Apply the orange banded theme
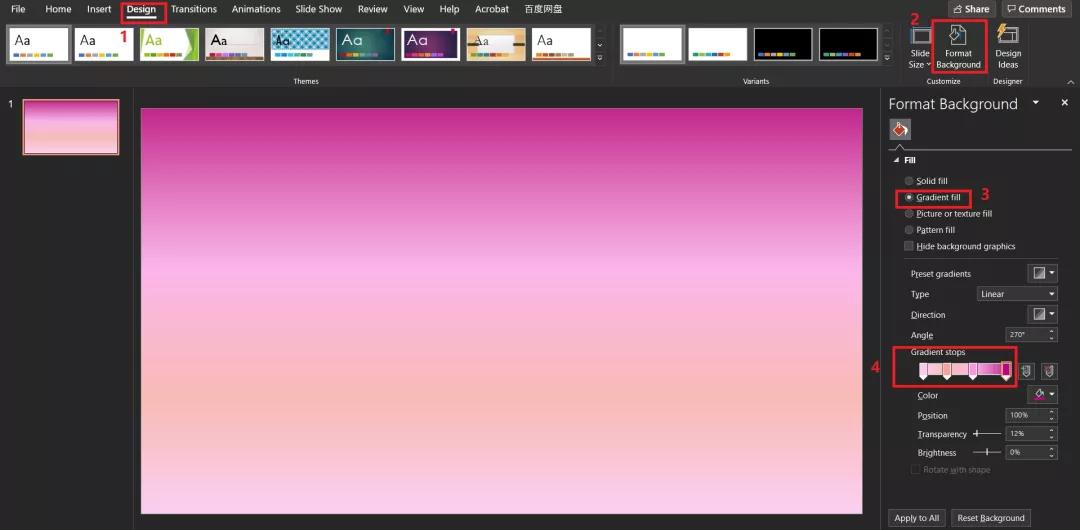The height and width of the screenshot is (530, 1080). (x=496, y=45)
